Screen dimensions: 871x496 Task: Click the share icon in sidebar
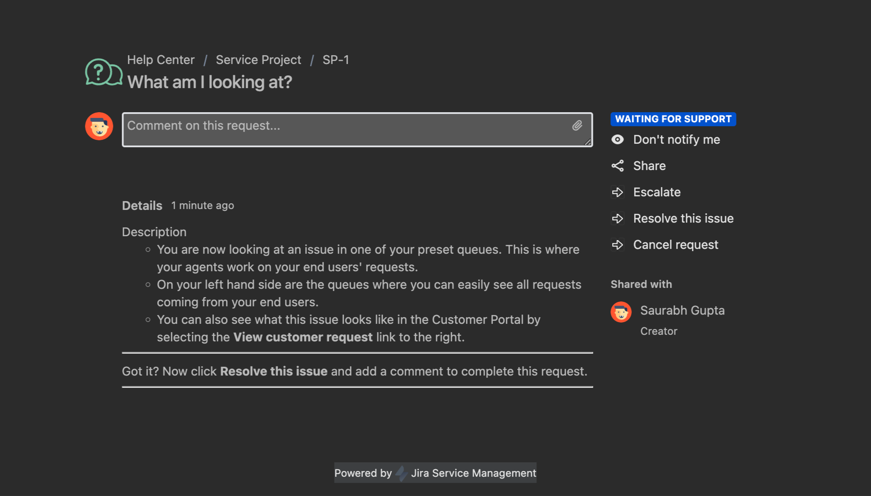618,166
